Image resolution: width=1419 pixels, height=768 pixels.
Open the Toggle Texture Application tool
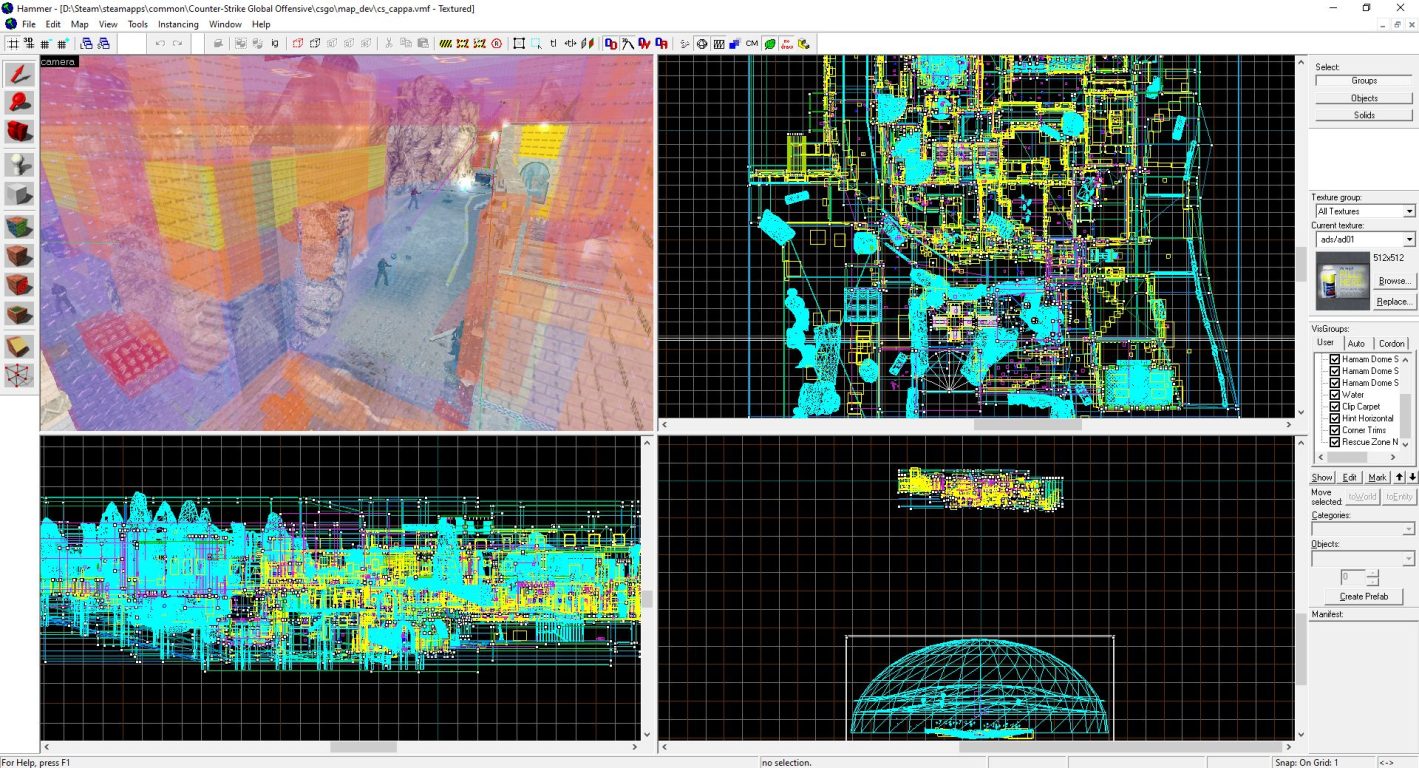pyautogui.click(x=19, y=227)
